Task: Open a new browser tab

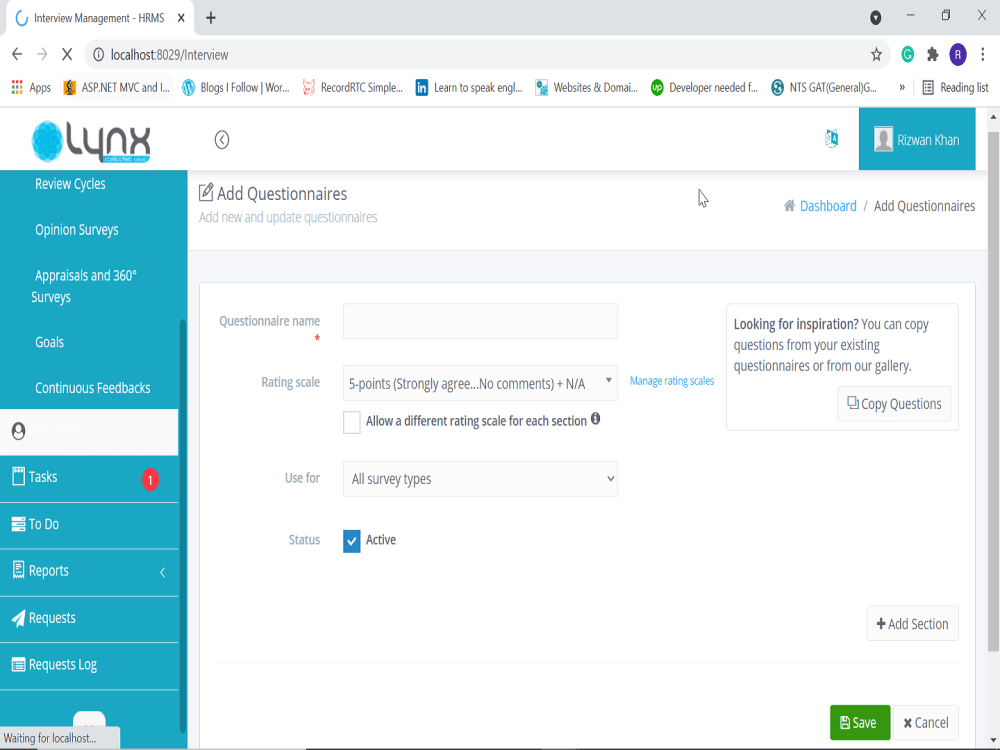Action: coord(210,18)
